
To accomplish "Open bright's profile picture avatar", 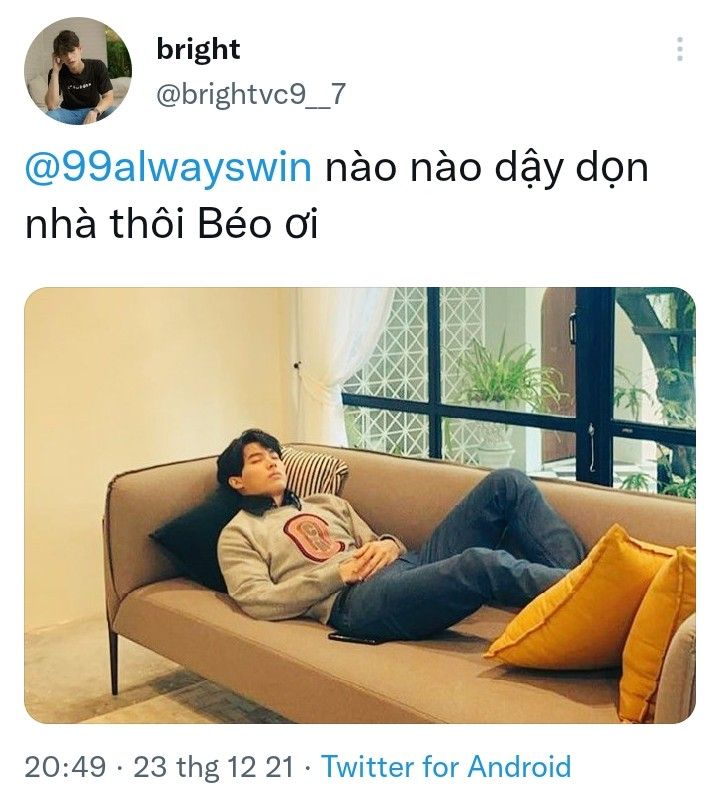I will click(77, 71).
